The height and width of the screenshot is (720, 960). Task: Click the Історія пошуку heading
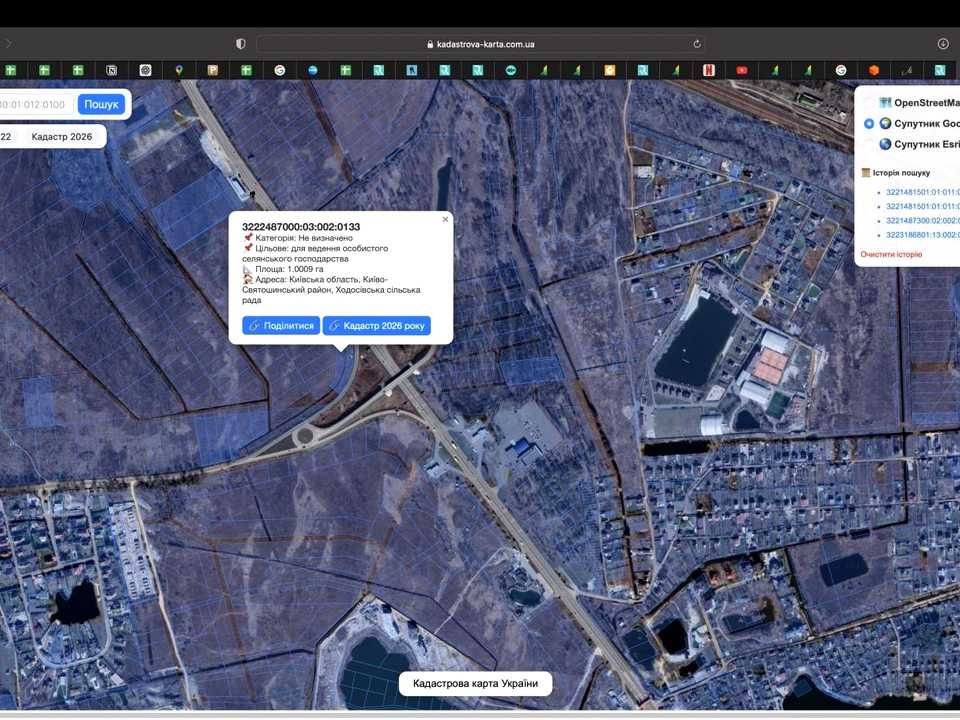(901, 173)
